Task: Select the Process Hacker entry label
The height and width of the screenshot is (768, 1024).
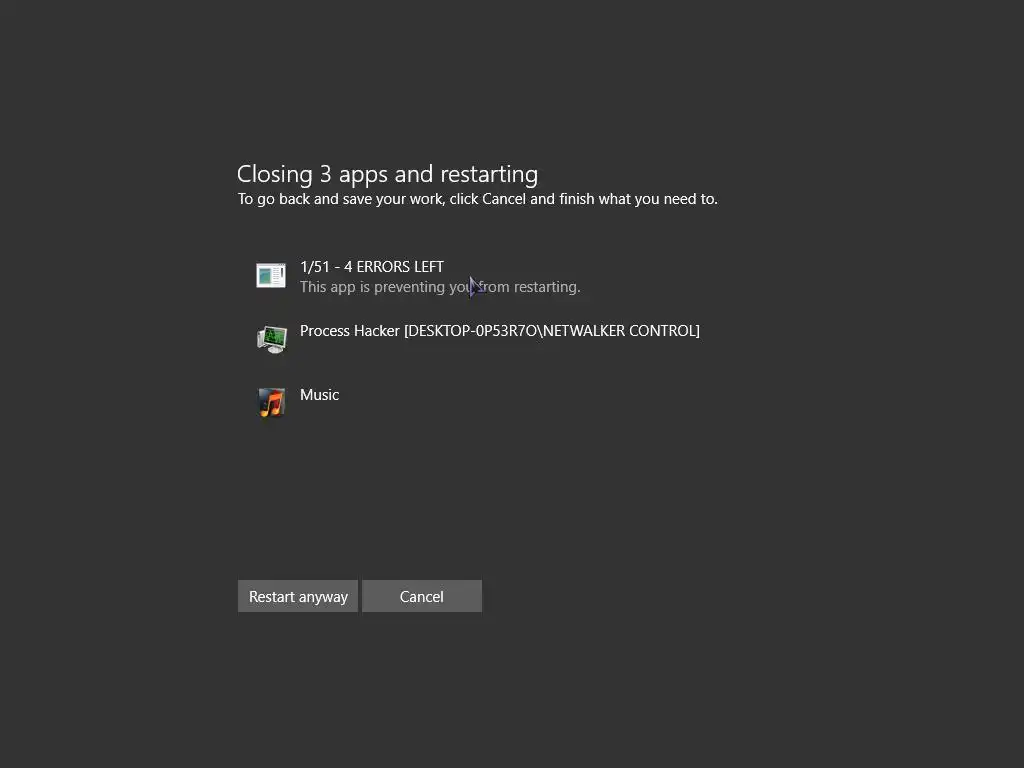Action: [x=500, y=331]
